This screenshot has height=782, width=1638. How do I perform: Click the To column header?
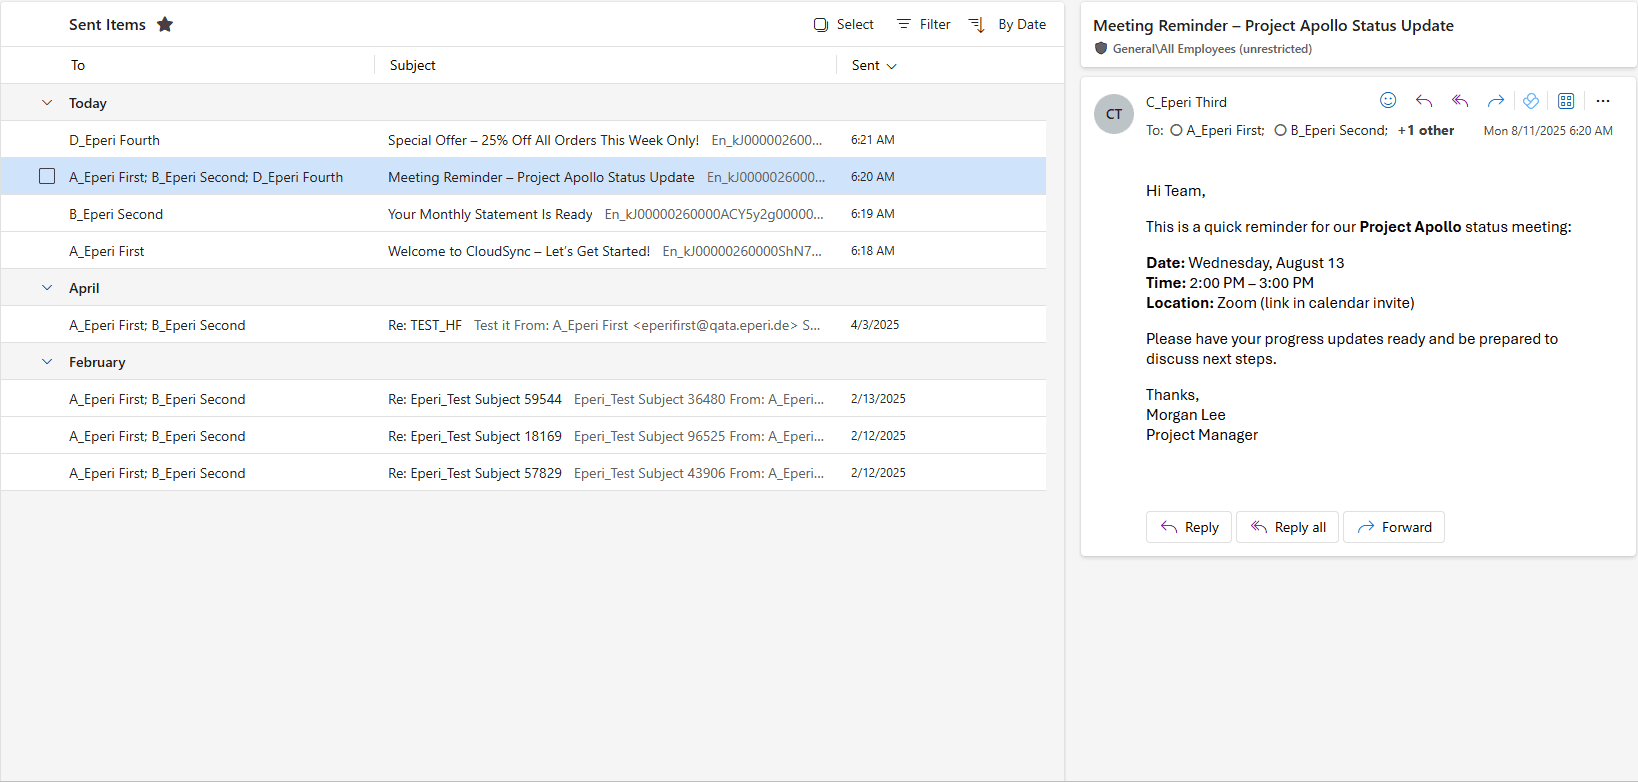coord(78,65)
